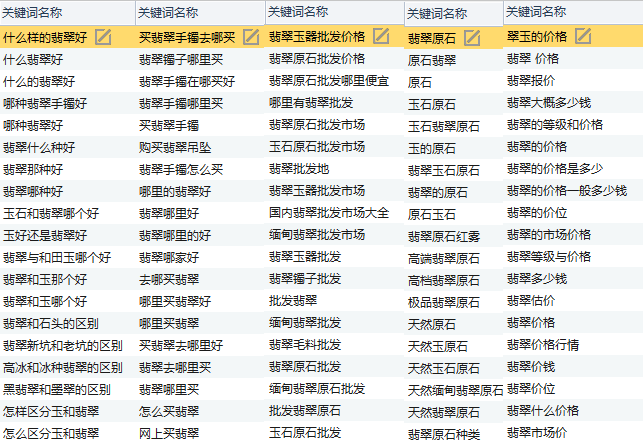This screenshot has height=443, width=643.
Task: Select the cell 翡翠毛料批发
Action: 305,345
